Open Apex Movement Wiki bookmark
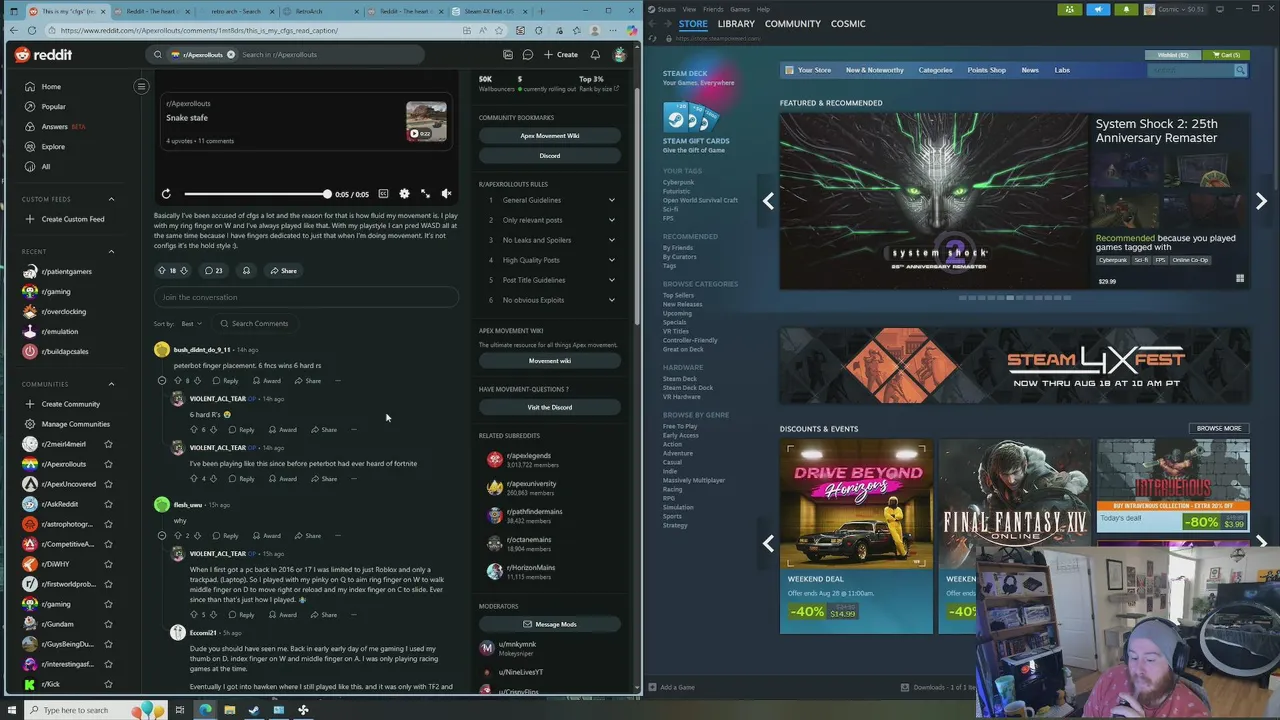Image resolution: width=1280 pixels, height=720 pixels. [550, 136]
